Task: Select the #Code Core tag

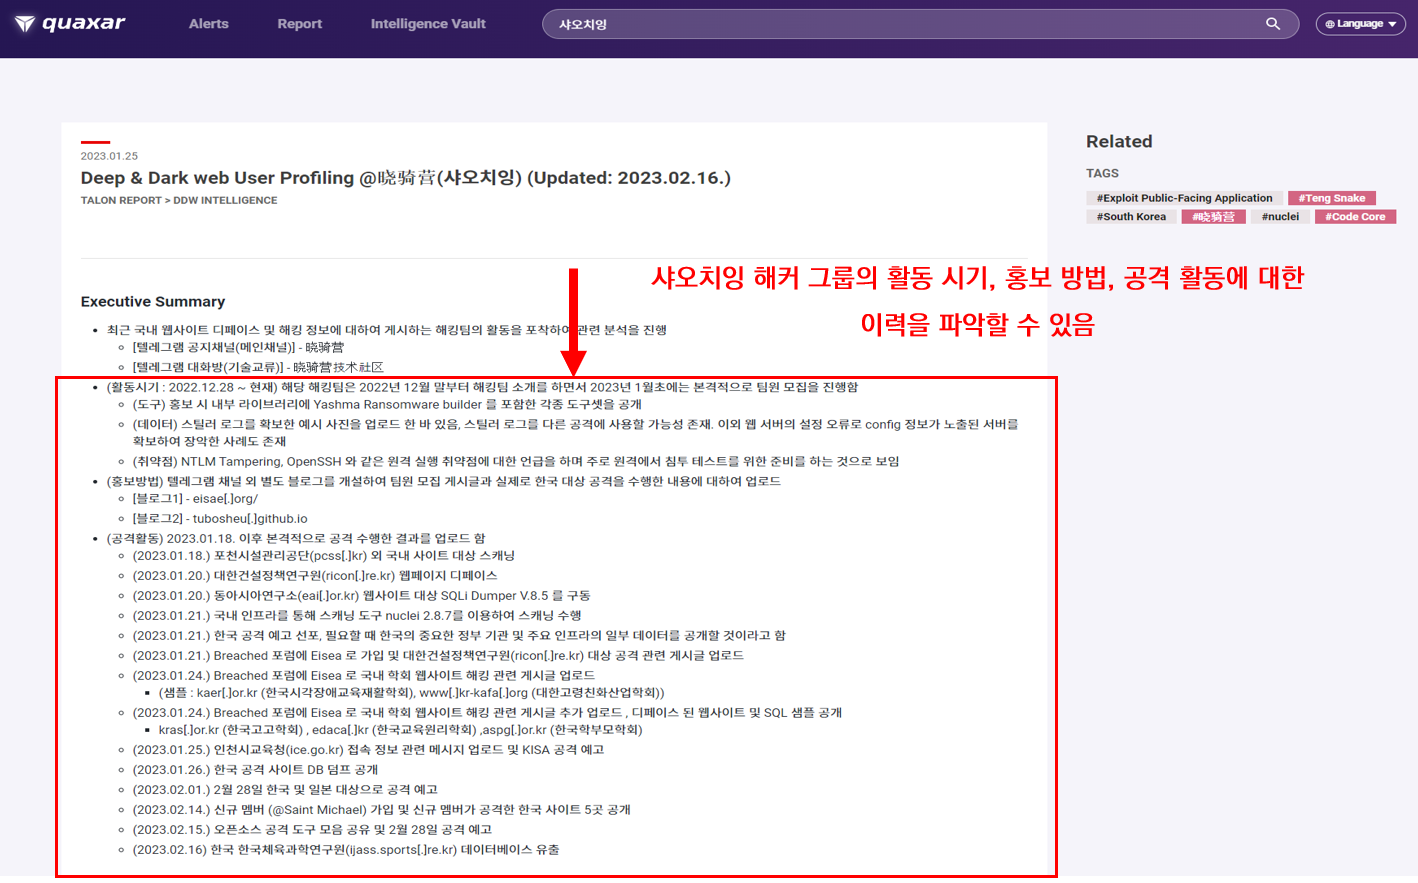Action: click(x=1355, y=216)
